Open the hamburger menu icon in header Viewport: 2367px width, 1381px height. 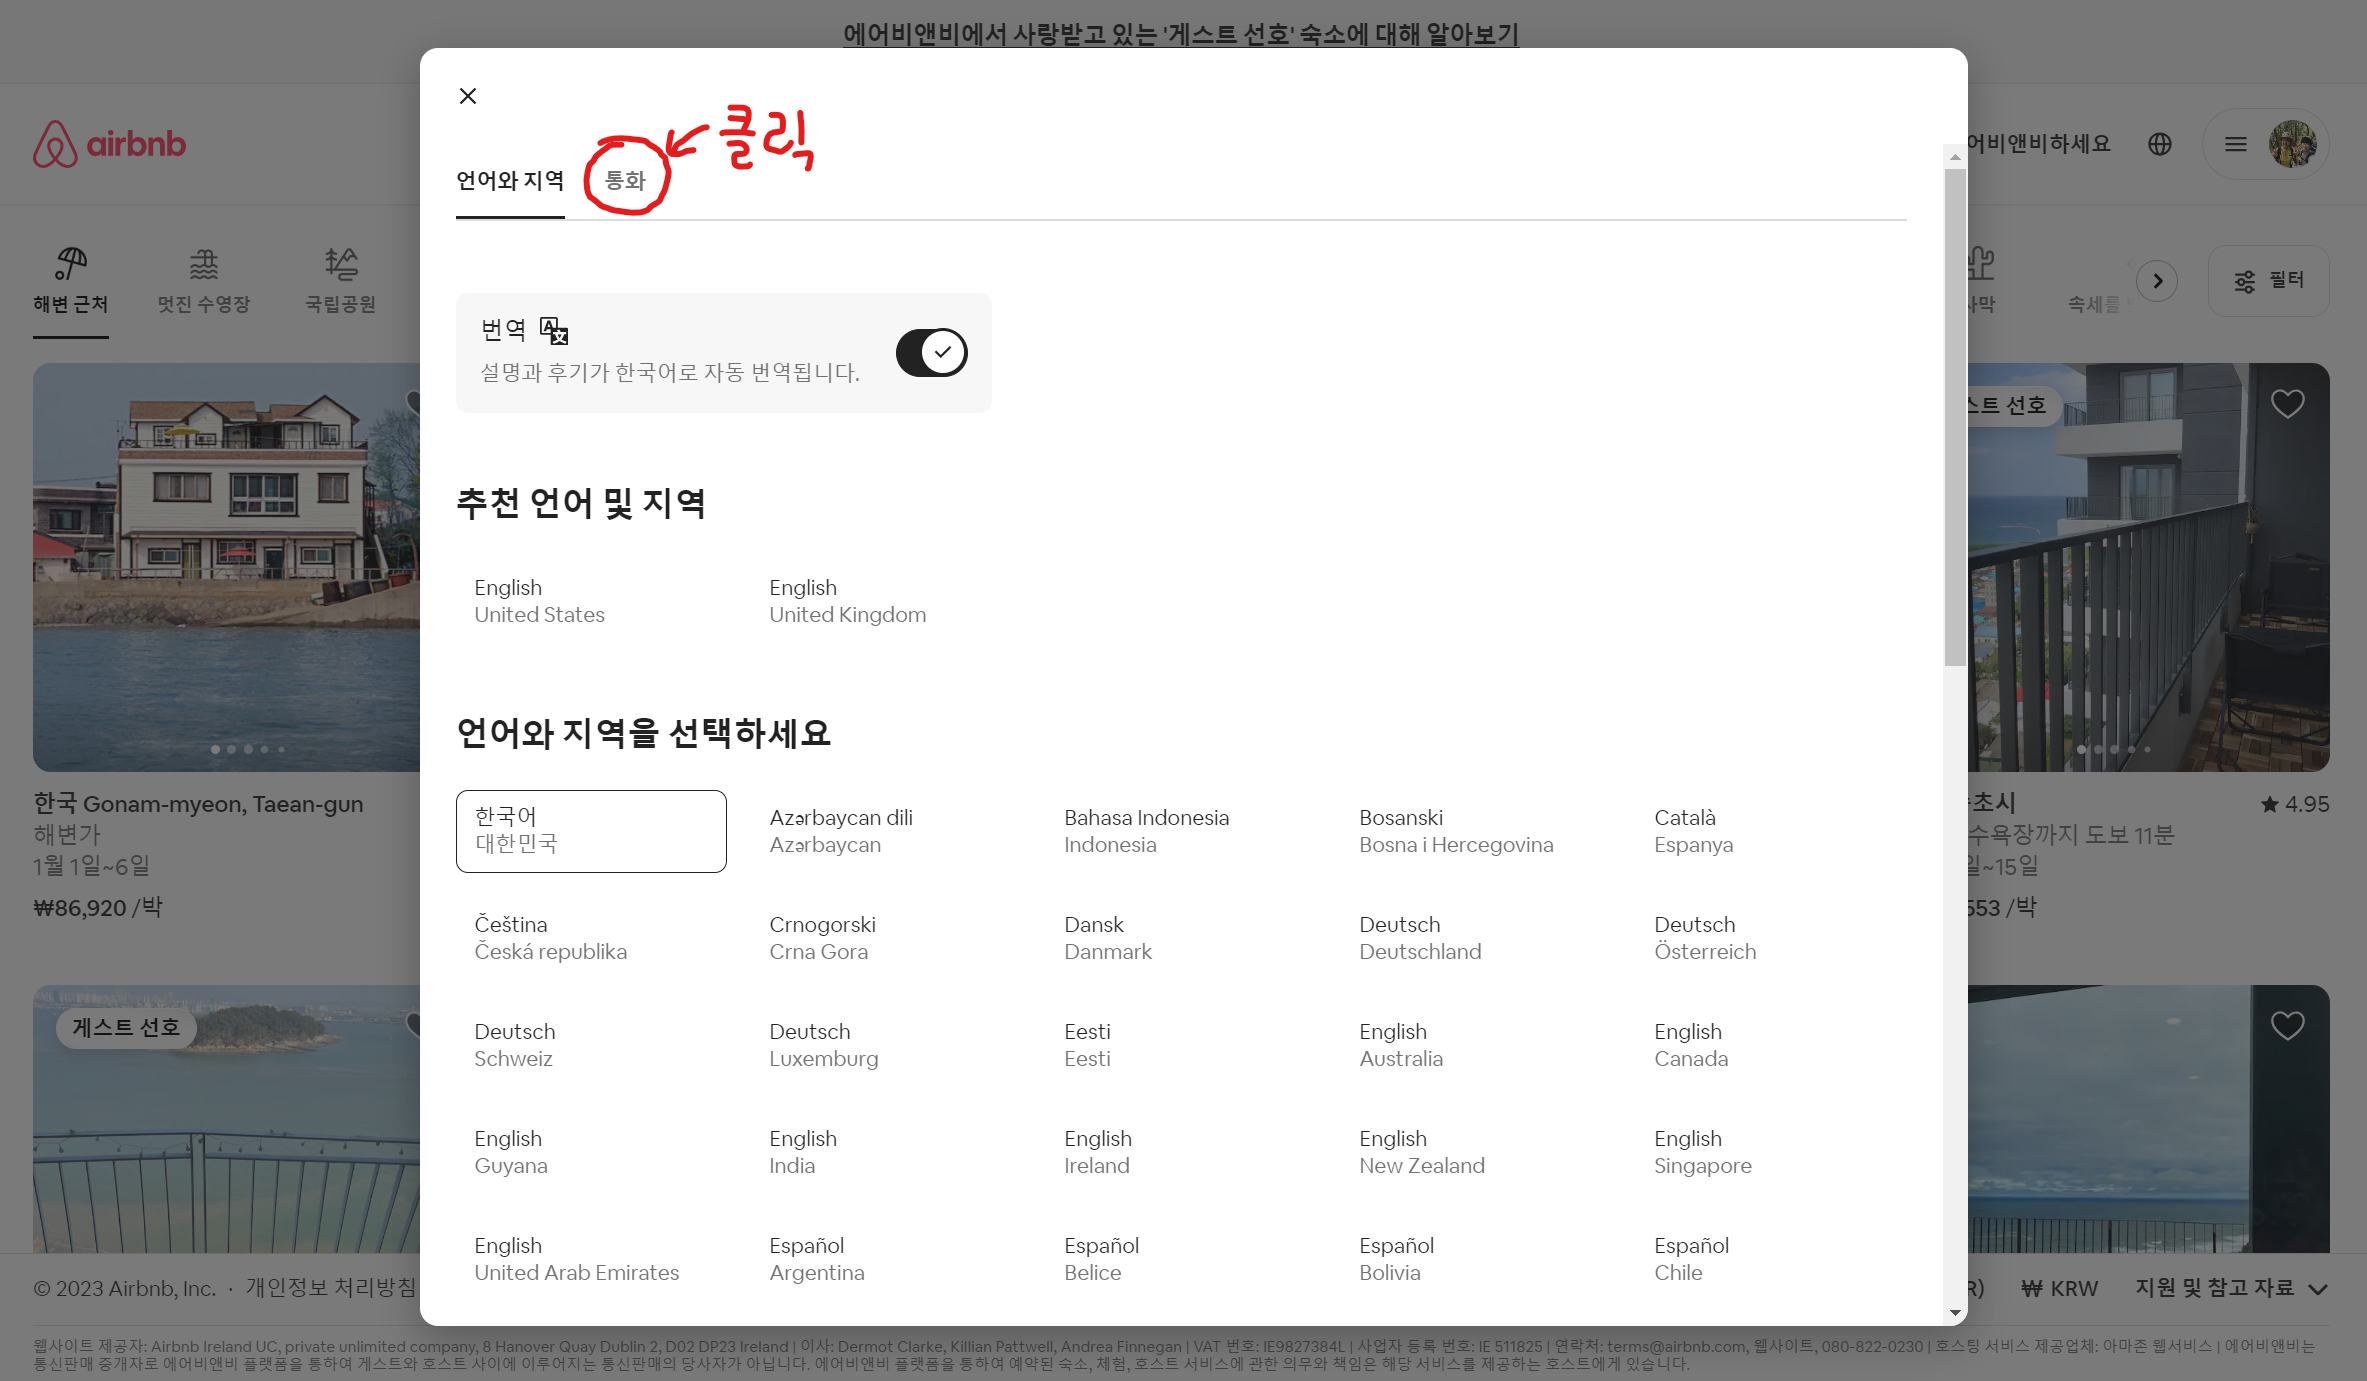(2236, 144)
